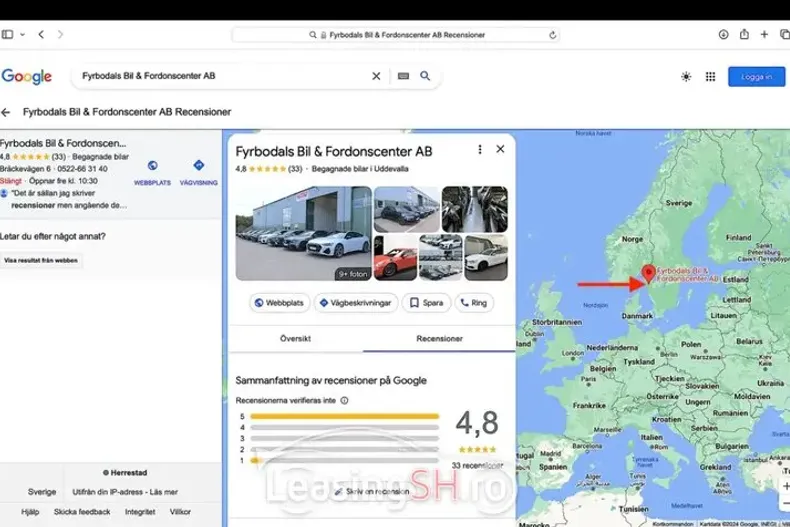This screenshot has width=790, height=527.
Task: Switch to the Översikt tab
Action: pos(297,339)
